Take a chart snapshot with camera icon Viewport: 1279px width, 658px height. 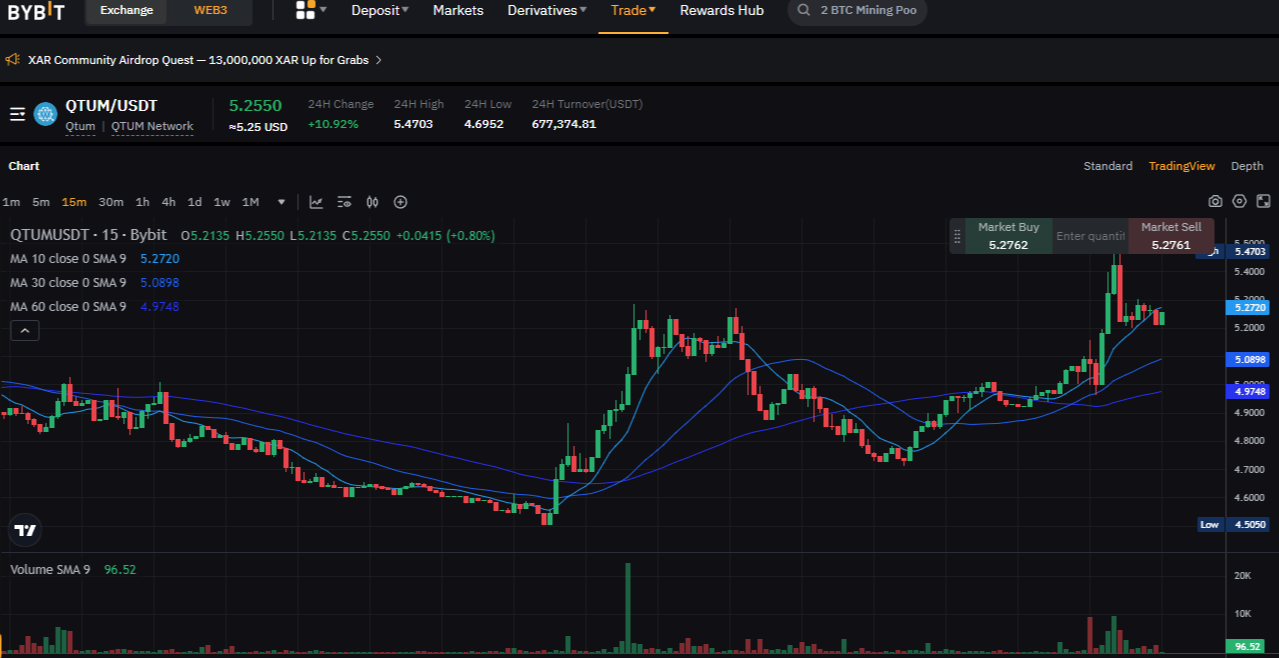[x=1215, y=201]
